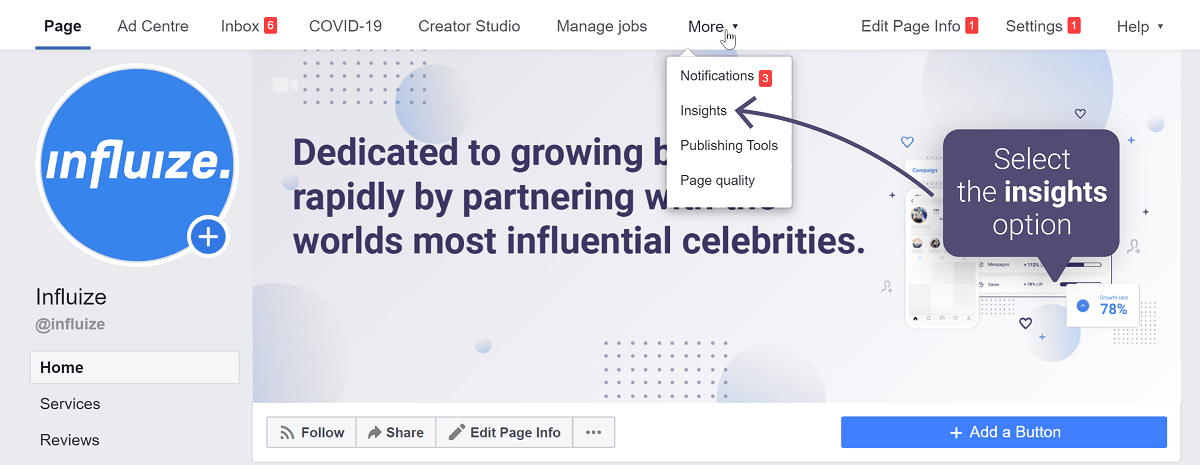Choose Publishing Tools from the menu
The height and width of the screenshot is (465, 1200).
(x=729, y=146)
